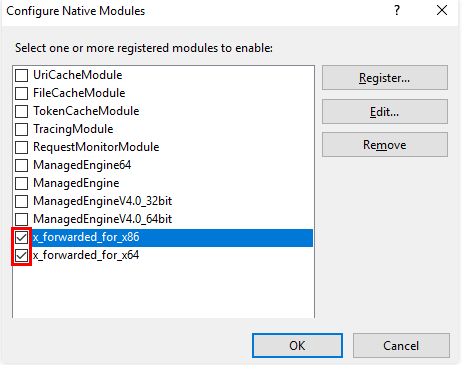Viewport: 462px width, 365px height.
Task: Uncheck the x_forwarded_for_x64 checkbox
Action: click(x=22, y=255)
